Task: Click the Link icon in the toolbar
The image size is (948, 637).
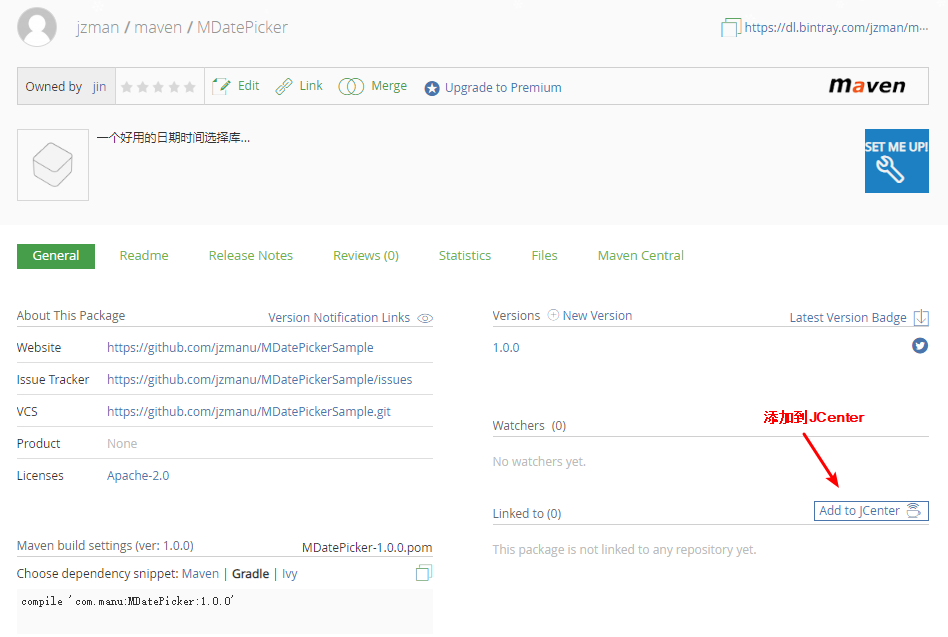Action: (283, 86)
